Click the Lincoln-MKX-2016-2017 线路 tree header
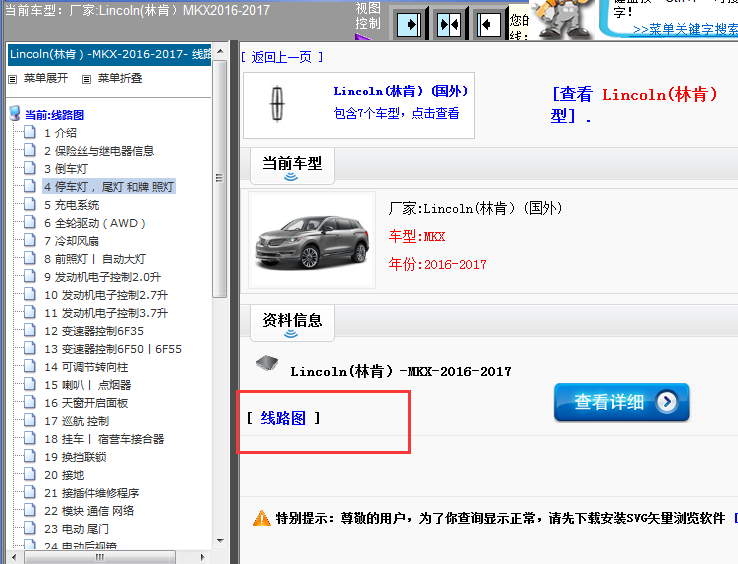Screen dimensions: 738x564 [x=110, y=54]
